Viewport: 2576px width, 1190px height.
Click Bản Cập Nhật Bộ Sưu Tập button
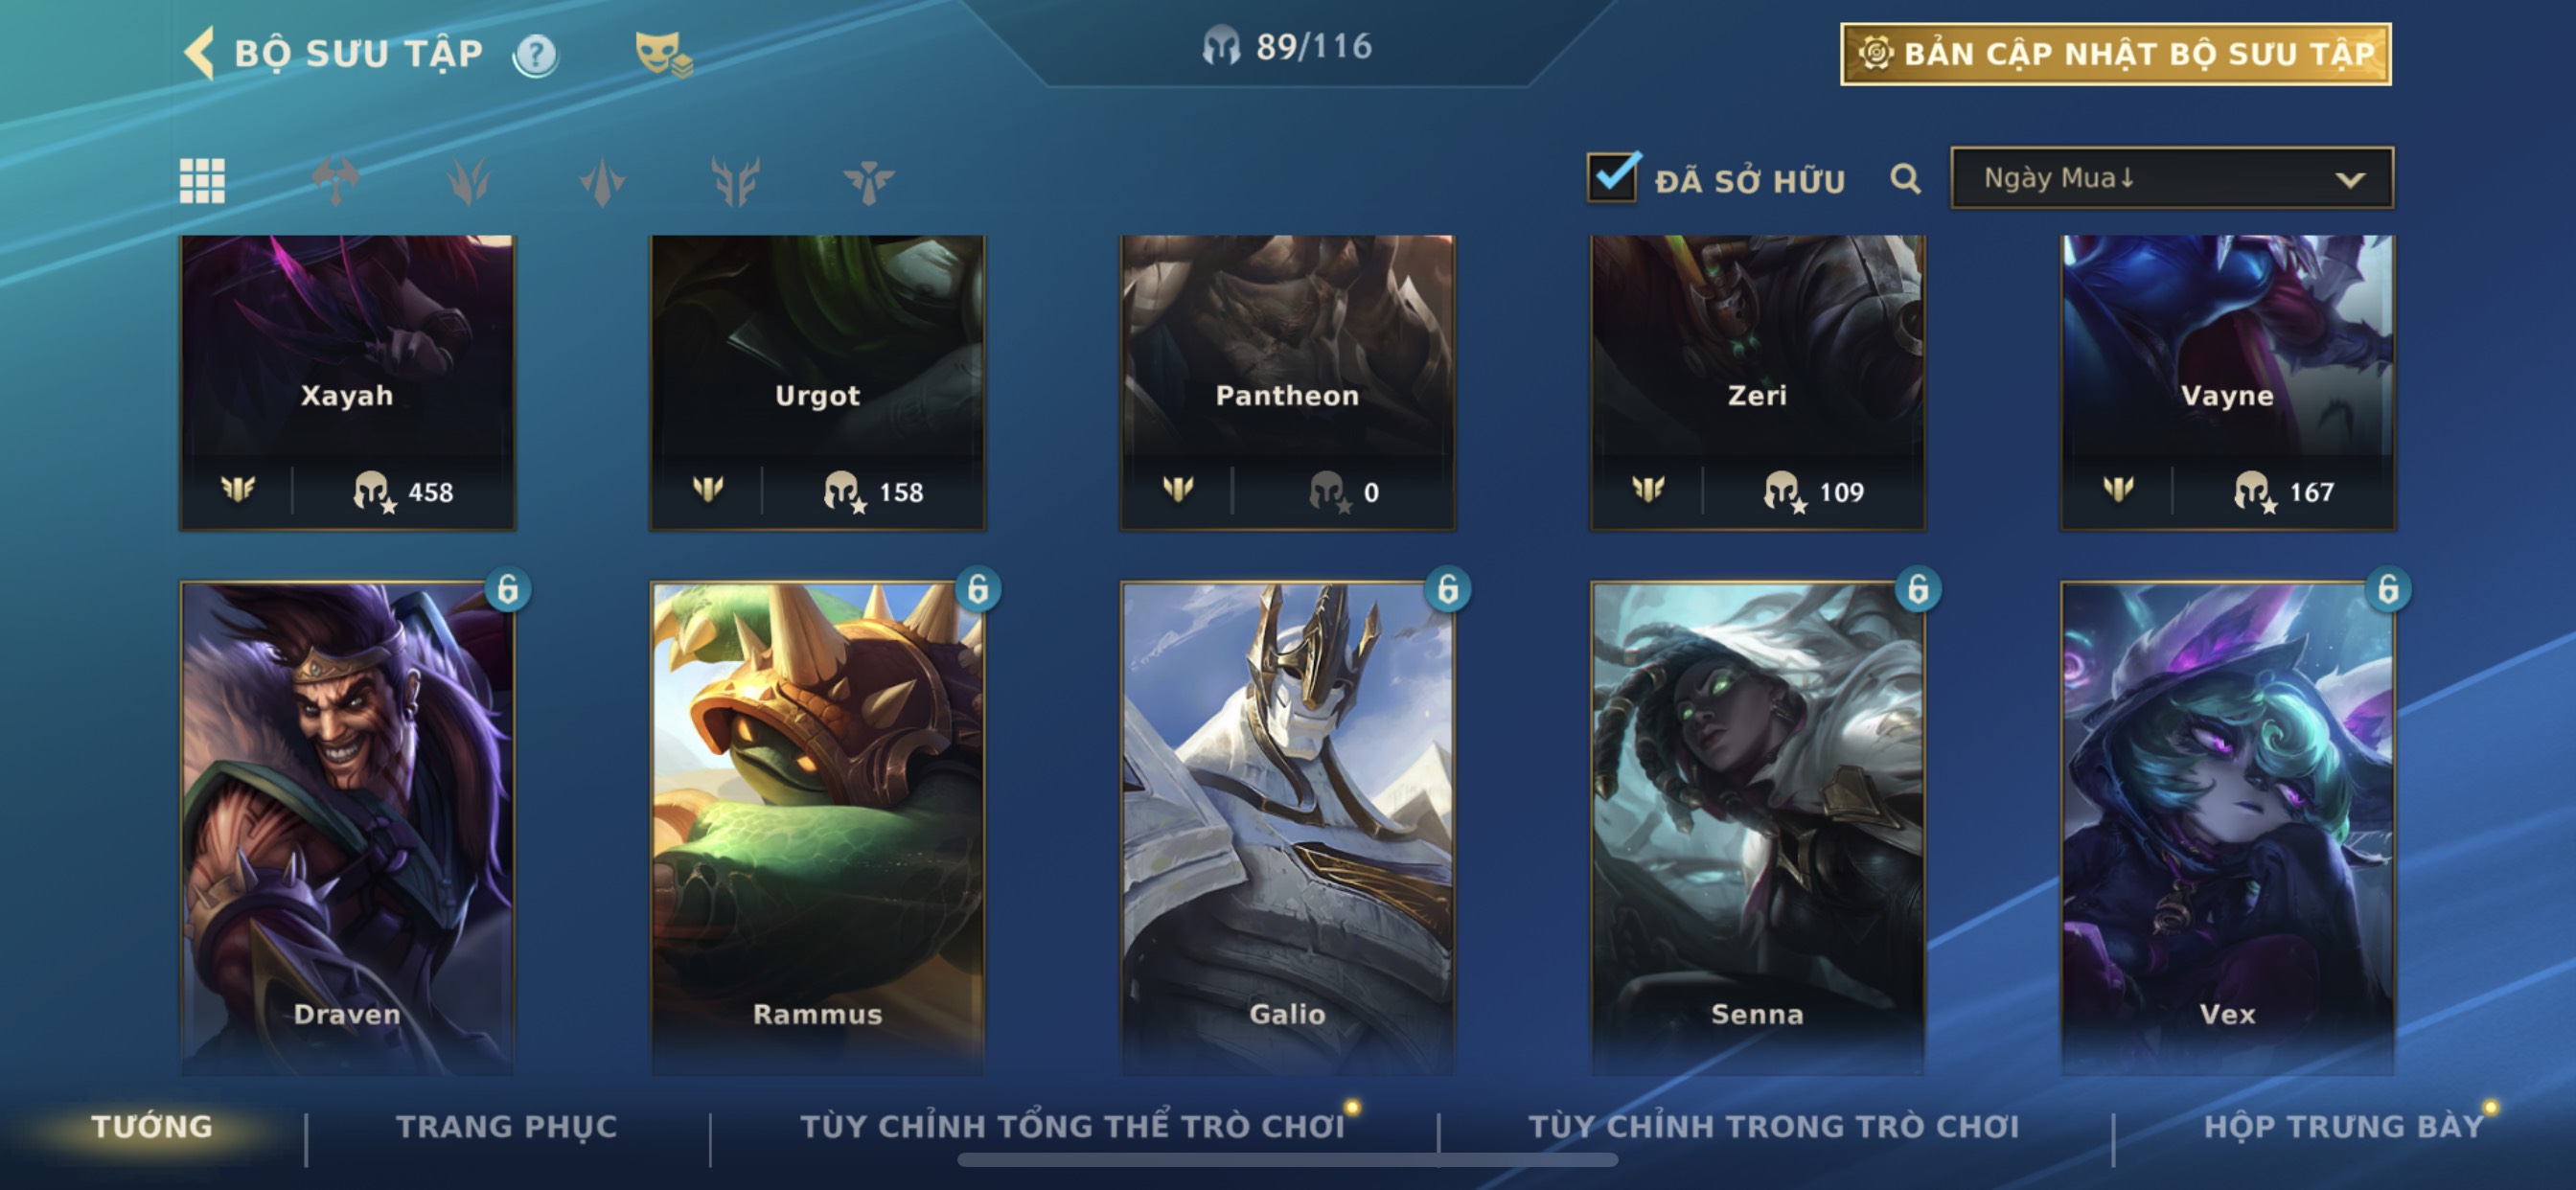[x=2116, y=54]
